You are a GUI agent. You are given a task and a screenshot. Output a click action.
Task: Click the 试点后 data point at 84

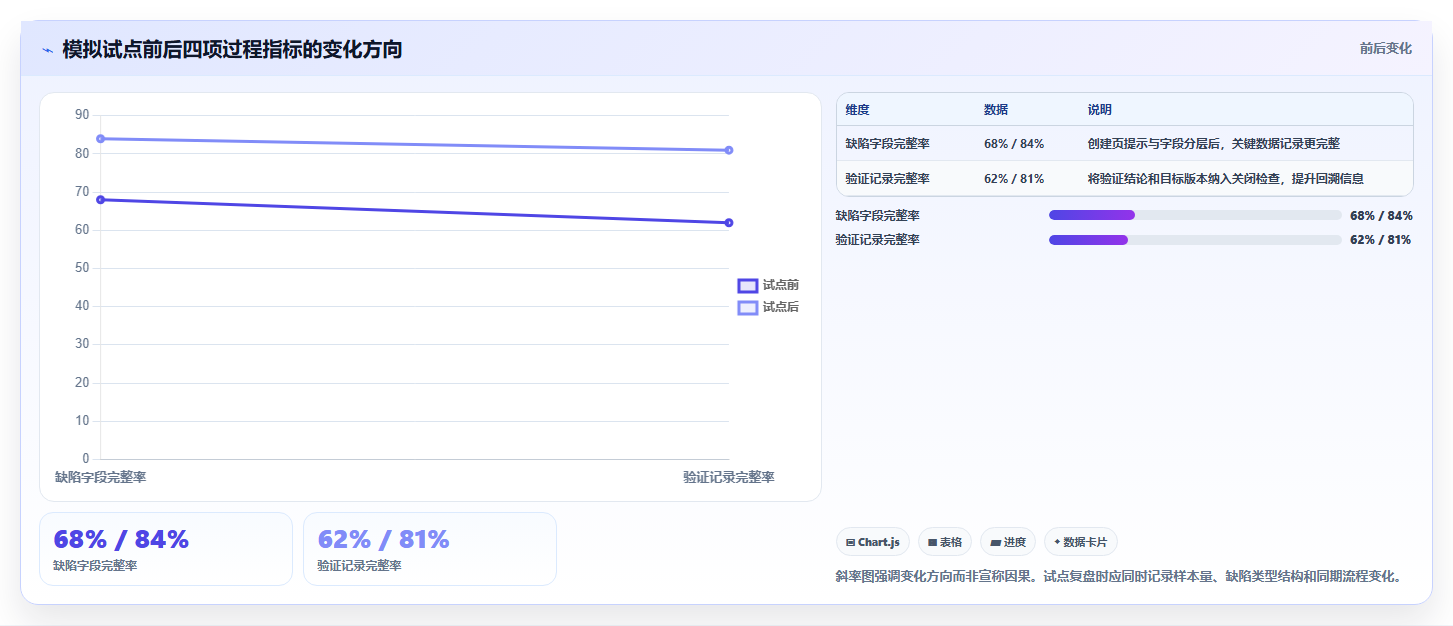tap(100, 138)
